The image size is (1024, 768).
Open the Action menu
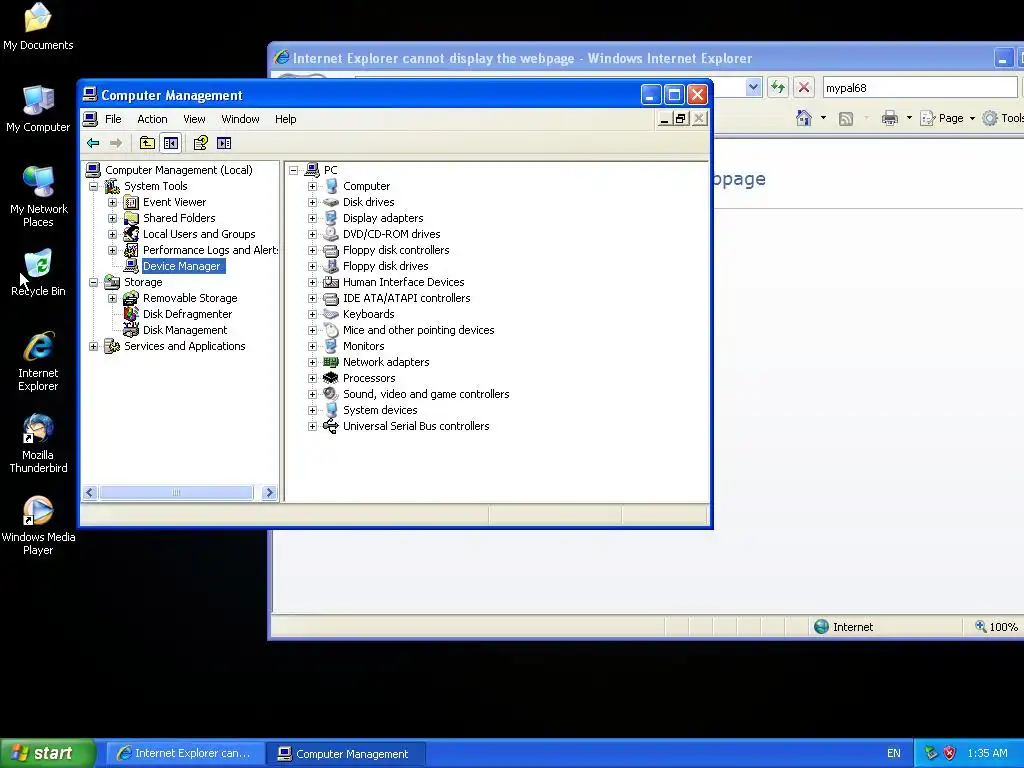152,119
